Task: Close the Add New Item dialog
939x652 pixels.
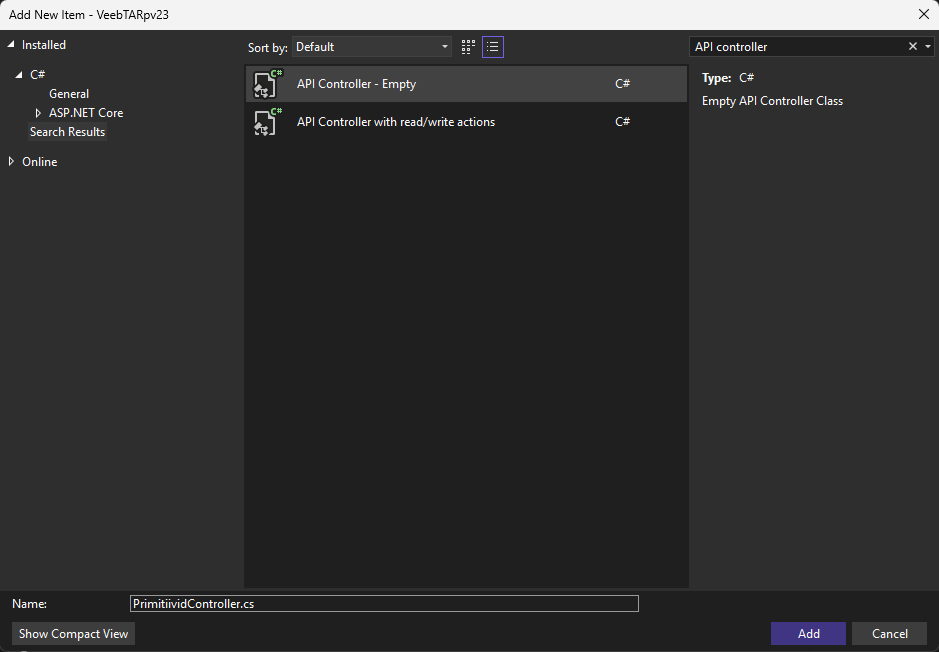Action: click(x=922, y=13)
